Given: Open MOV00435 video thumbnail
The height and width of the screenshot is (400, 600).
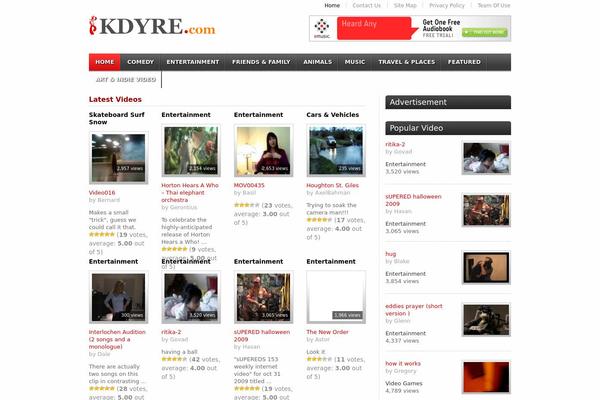Looking at the screenshot, I should 263,150.
